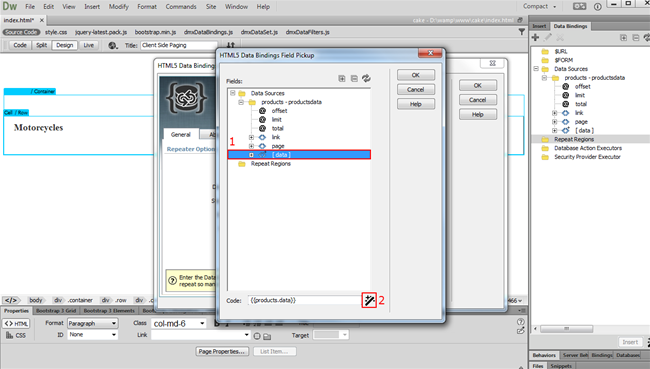Click the point-to-file target icon next to Link
The image size is (650, 369).
257,336
